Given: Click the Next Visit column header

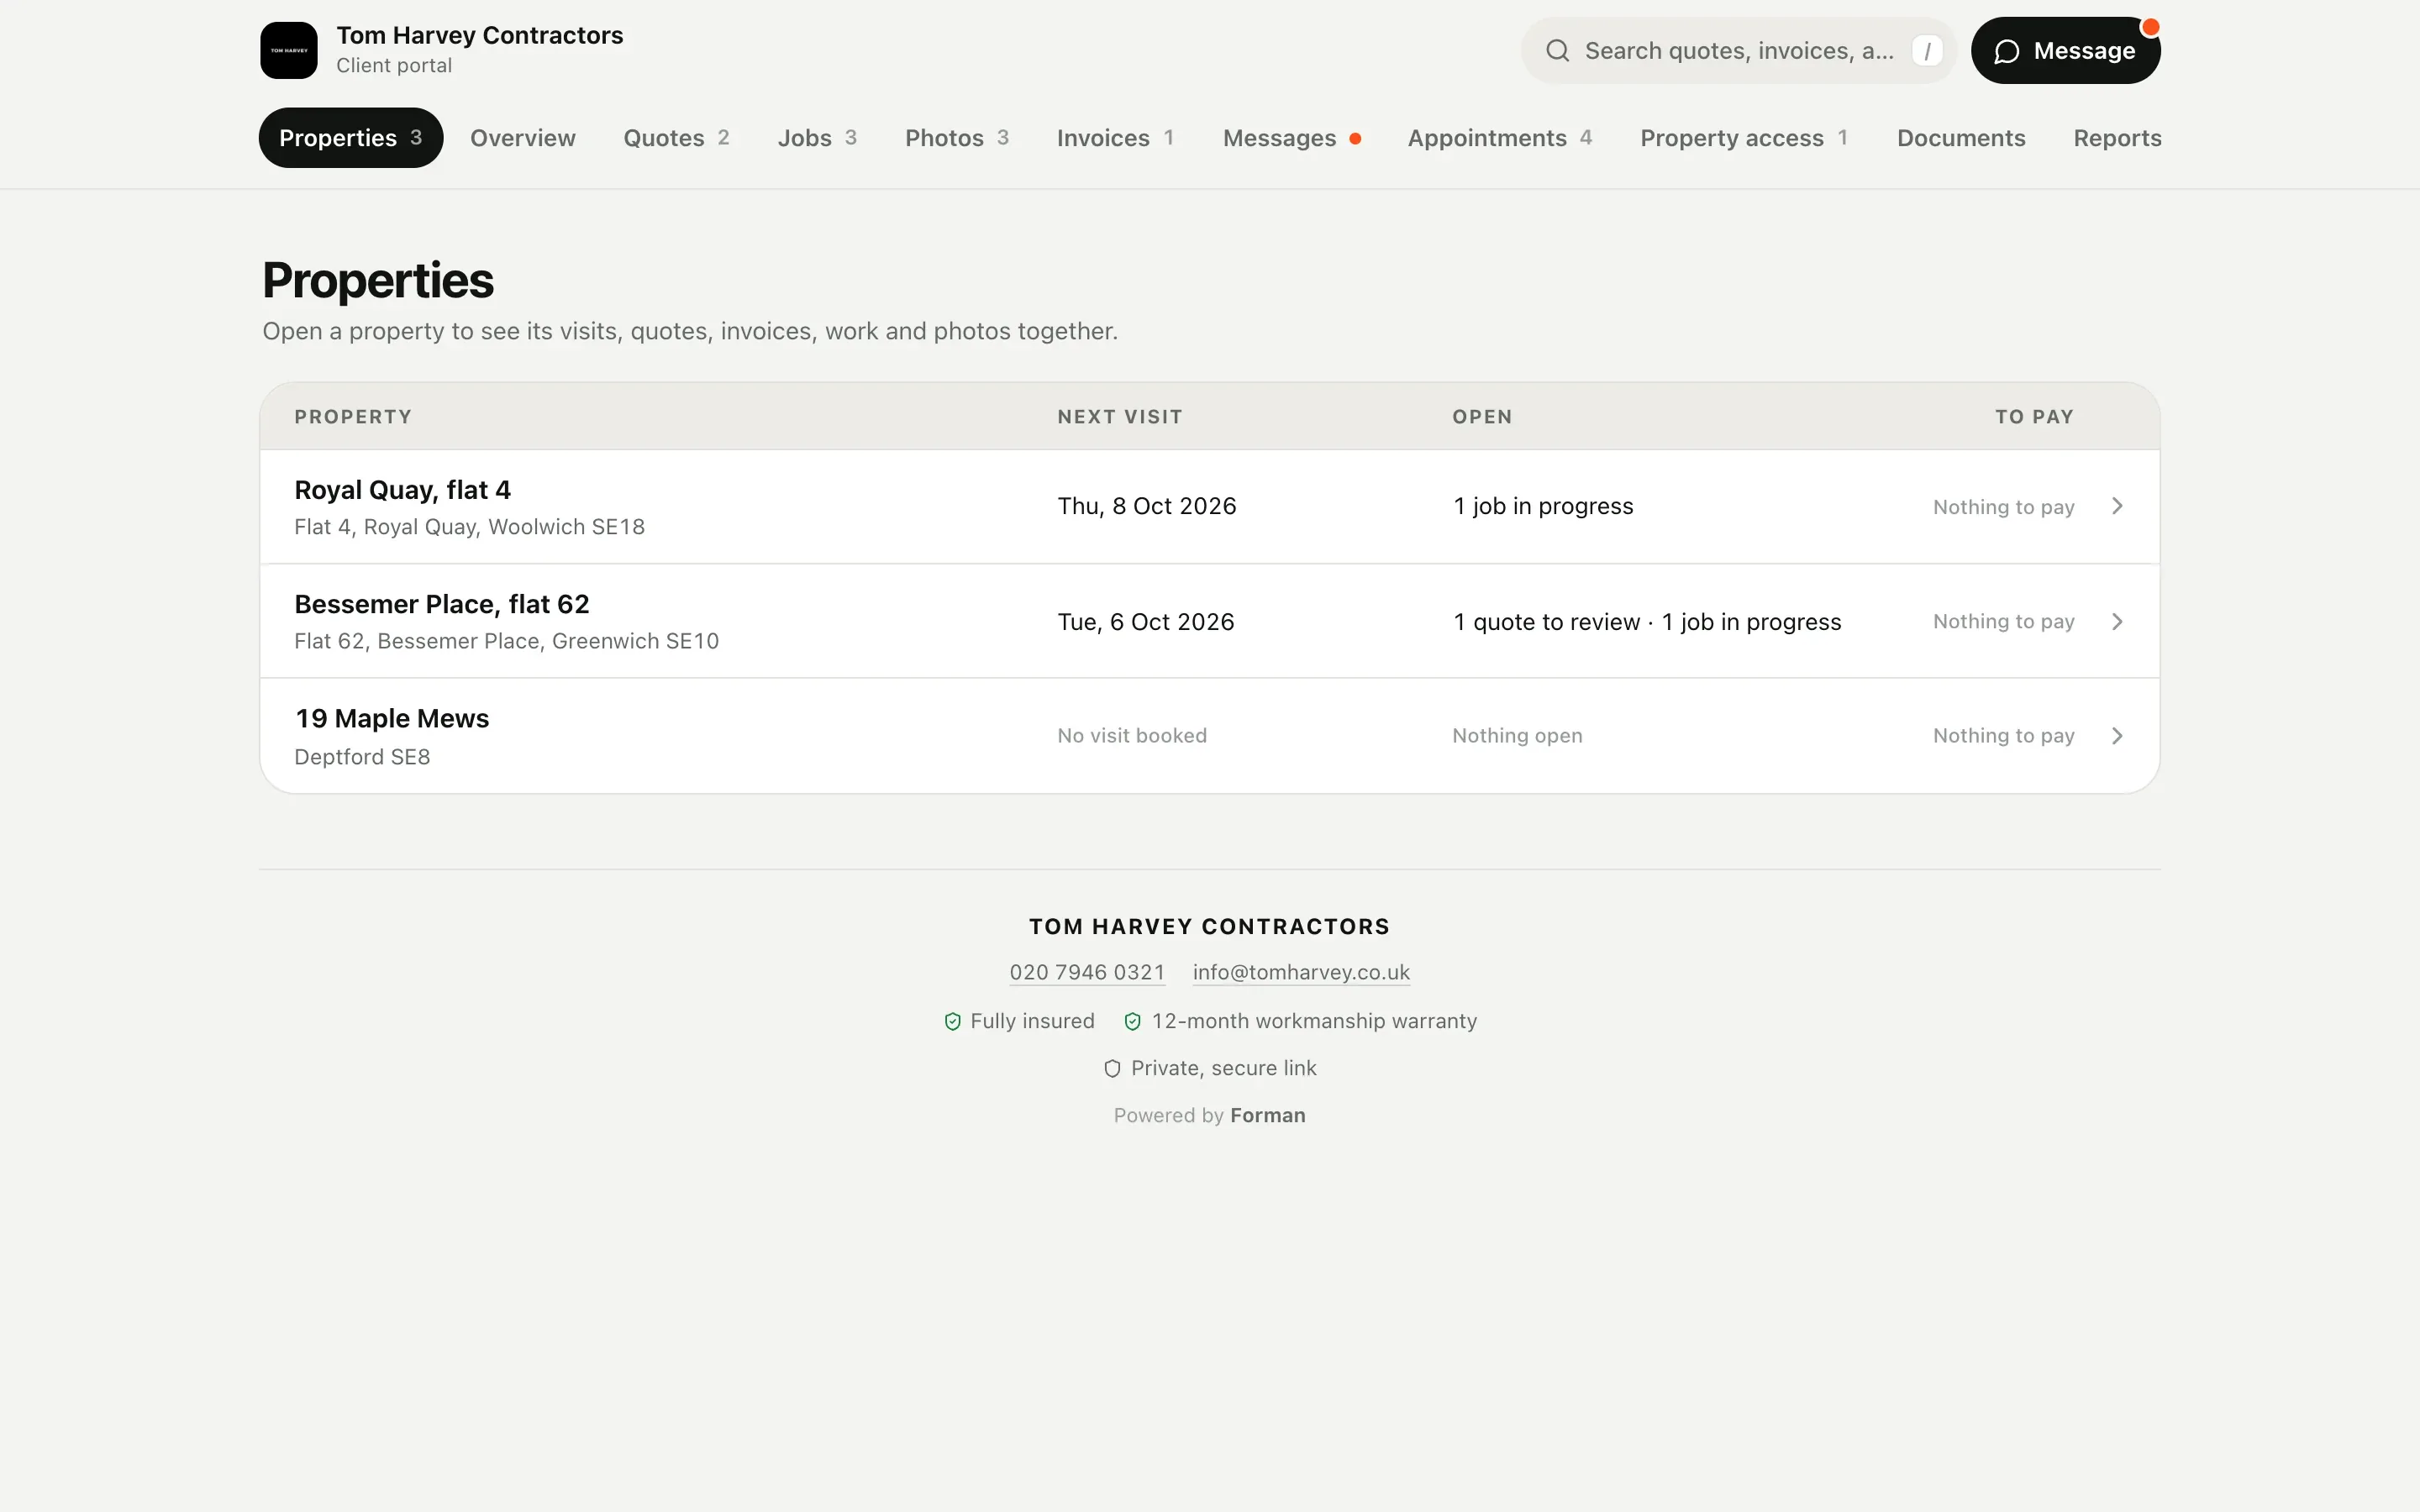Looking at the screenshot, I should click(1120, 417).
